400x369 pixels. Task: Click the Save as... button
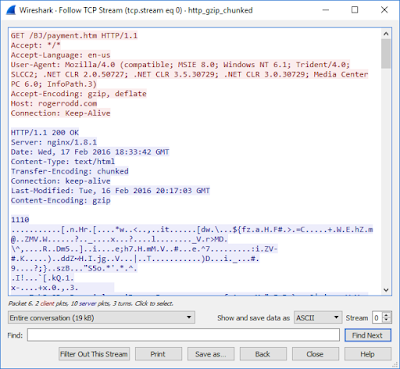tap(210, 354)
